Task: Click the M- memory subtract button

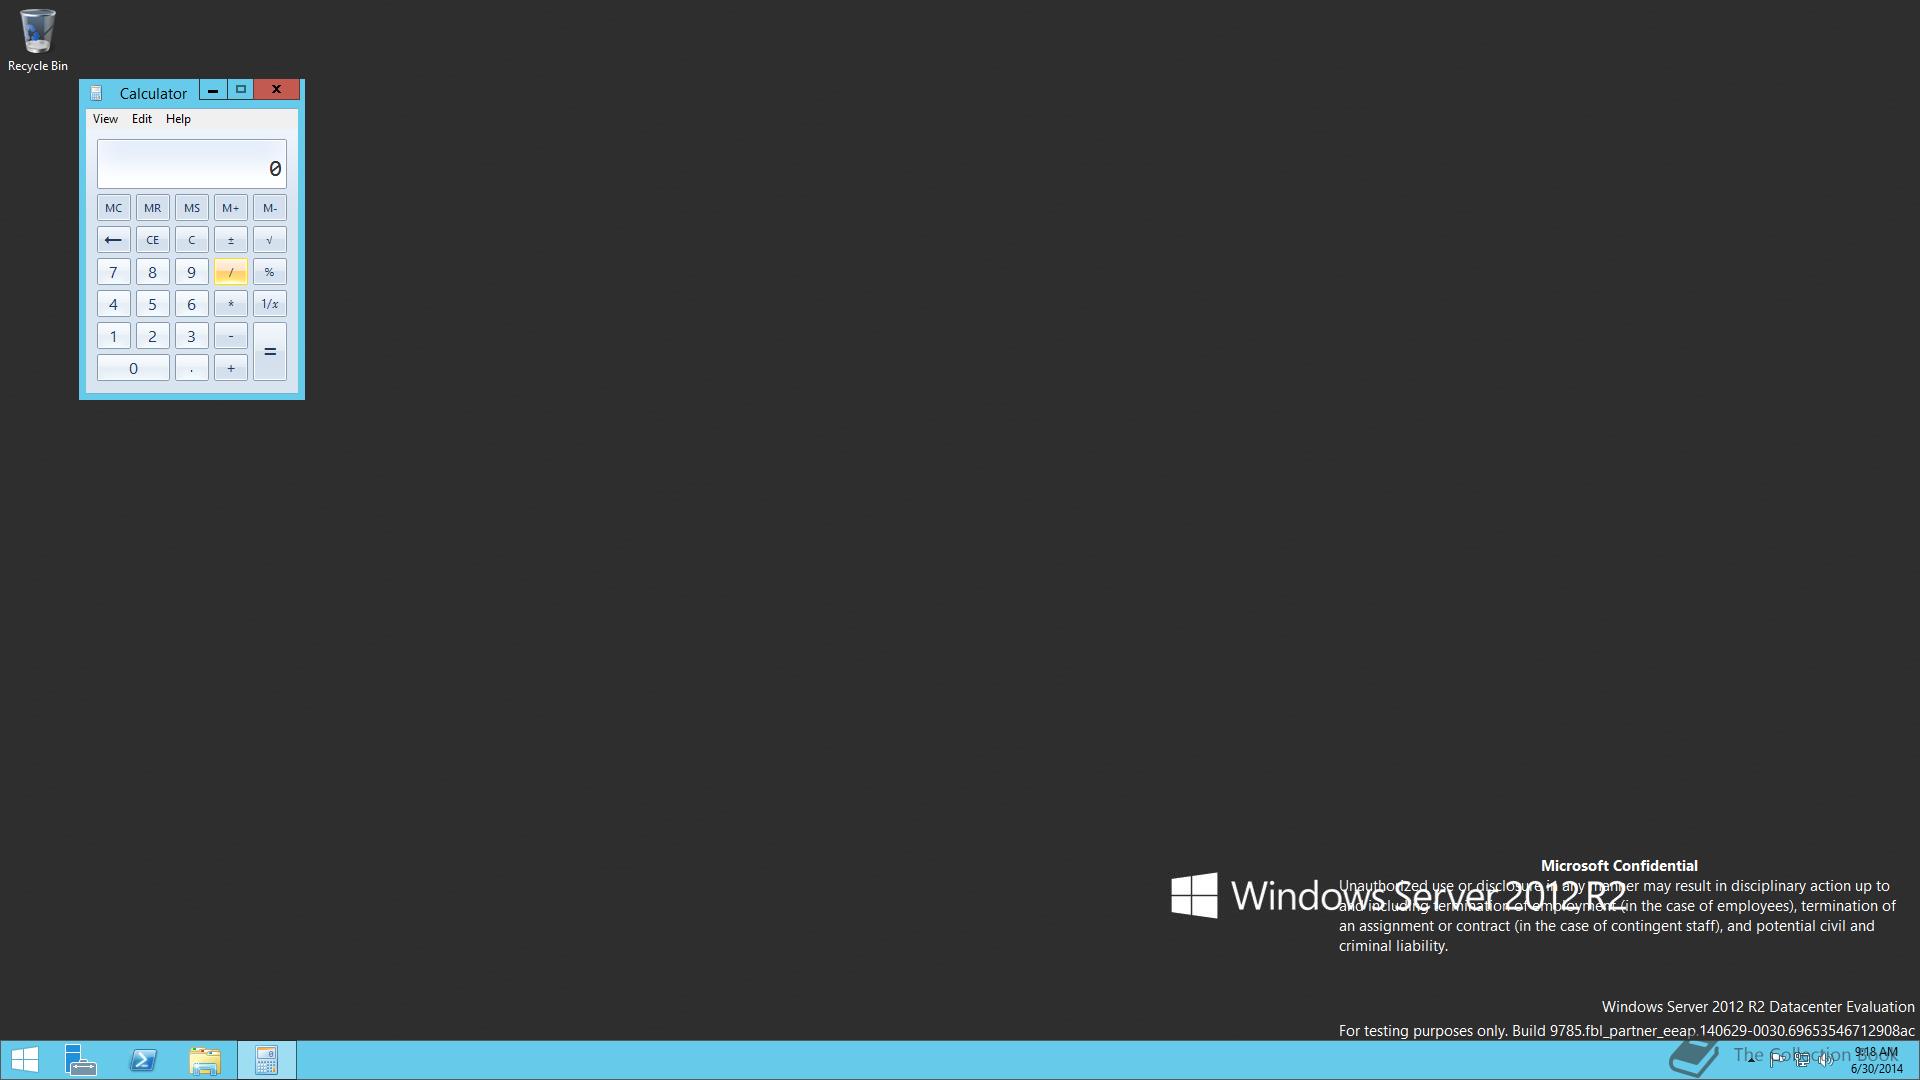Action: [269, 208]
